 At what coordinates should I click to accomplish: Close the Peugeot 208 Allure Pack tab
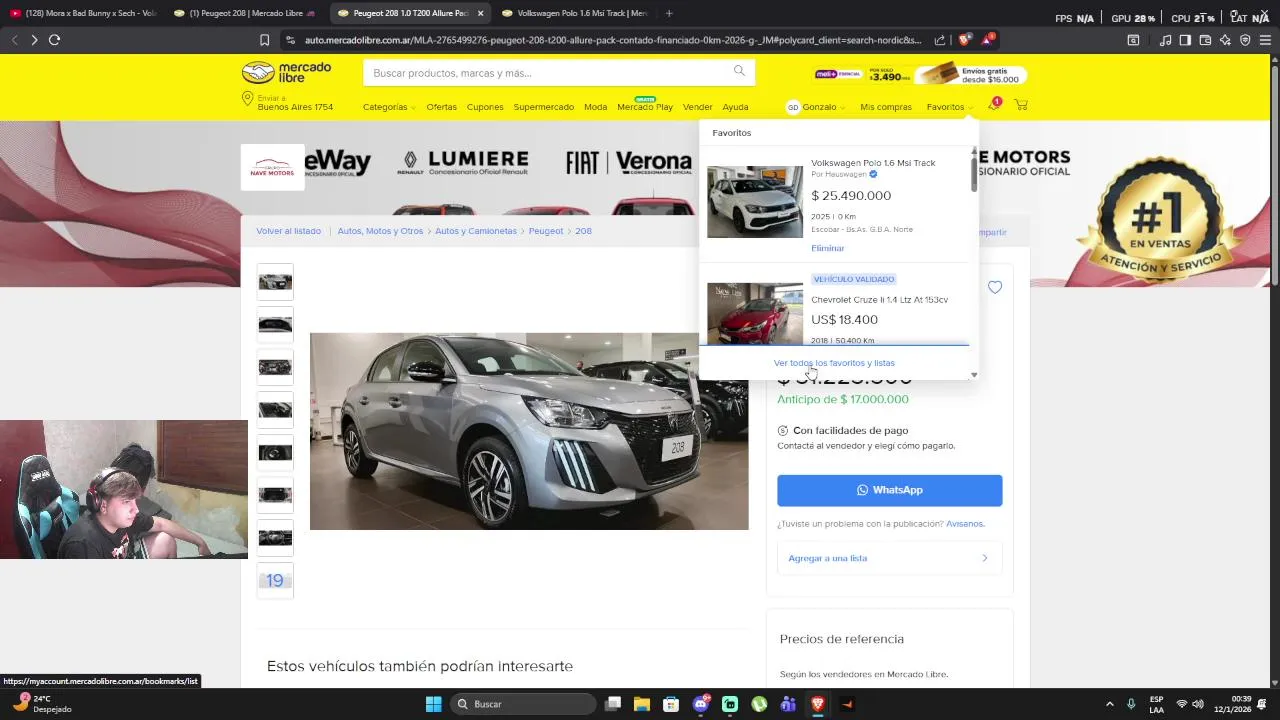[x=481, y=13]
